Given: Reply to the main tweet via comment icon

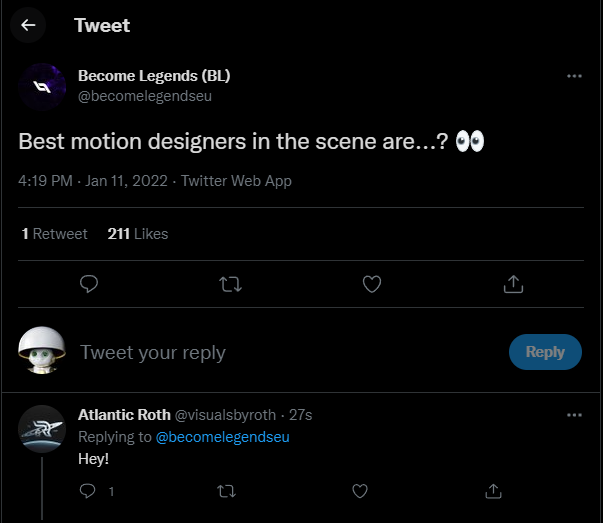Looking at the screenshot, I should (89, 285).
